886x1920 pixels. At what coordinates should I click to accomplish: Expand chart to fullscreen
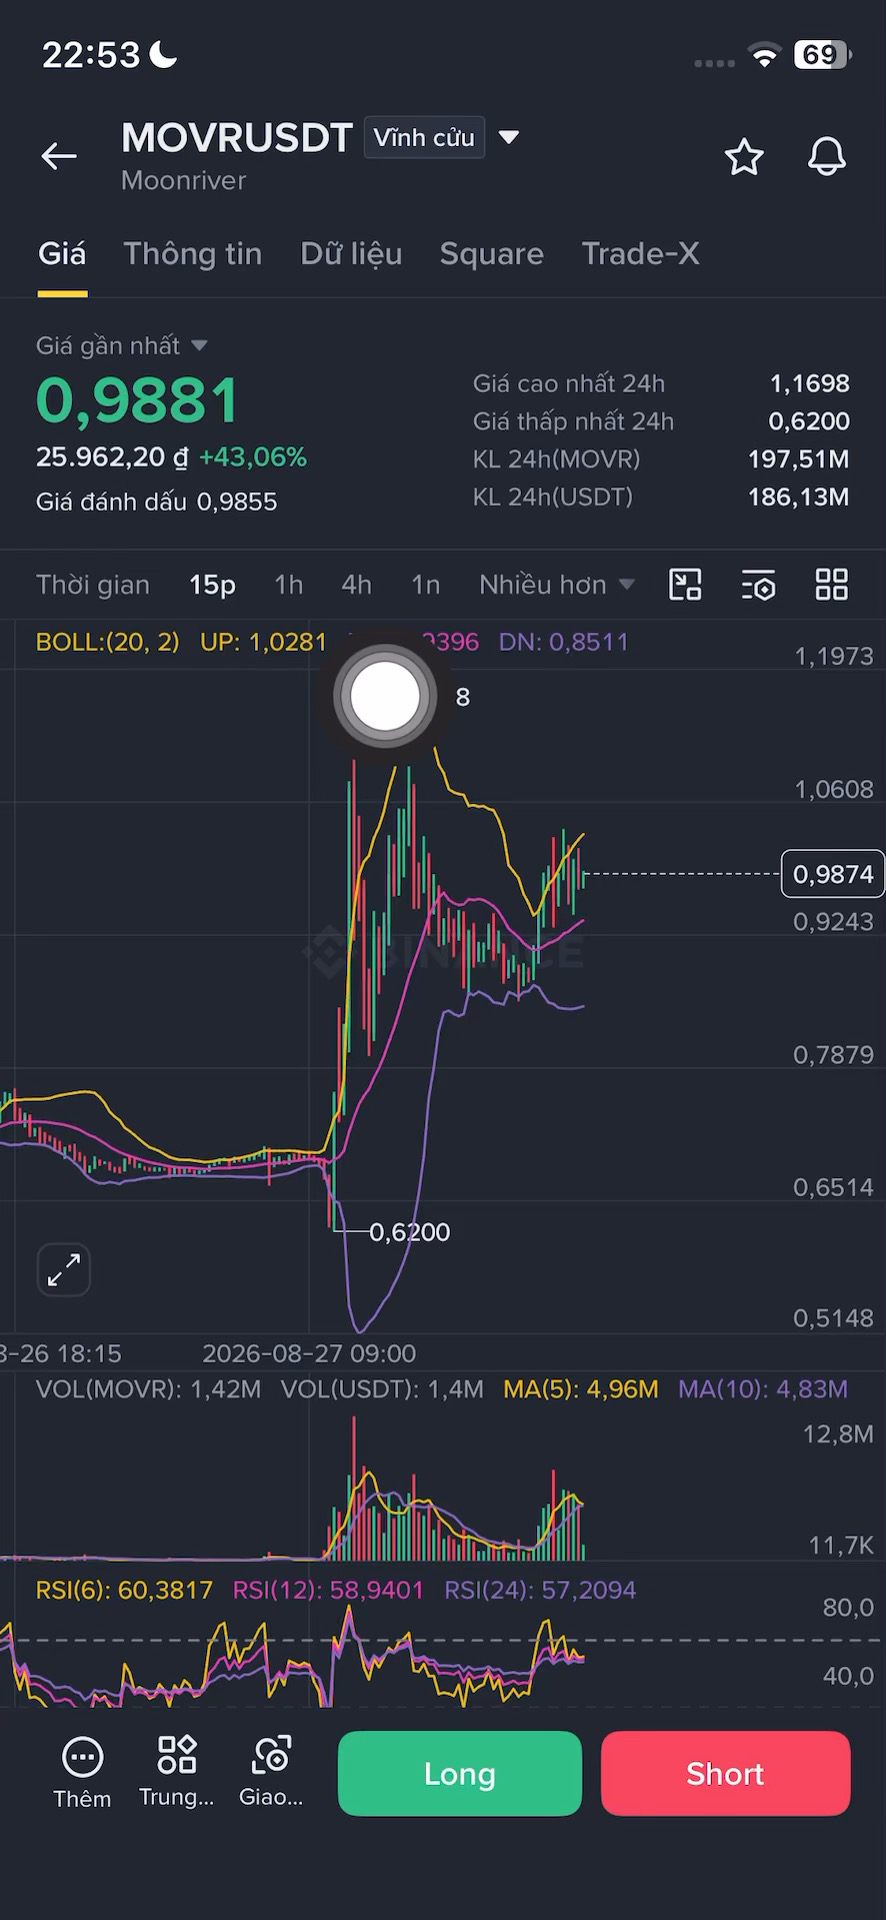point(64,1270)
